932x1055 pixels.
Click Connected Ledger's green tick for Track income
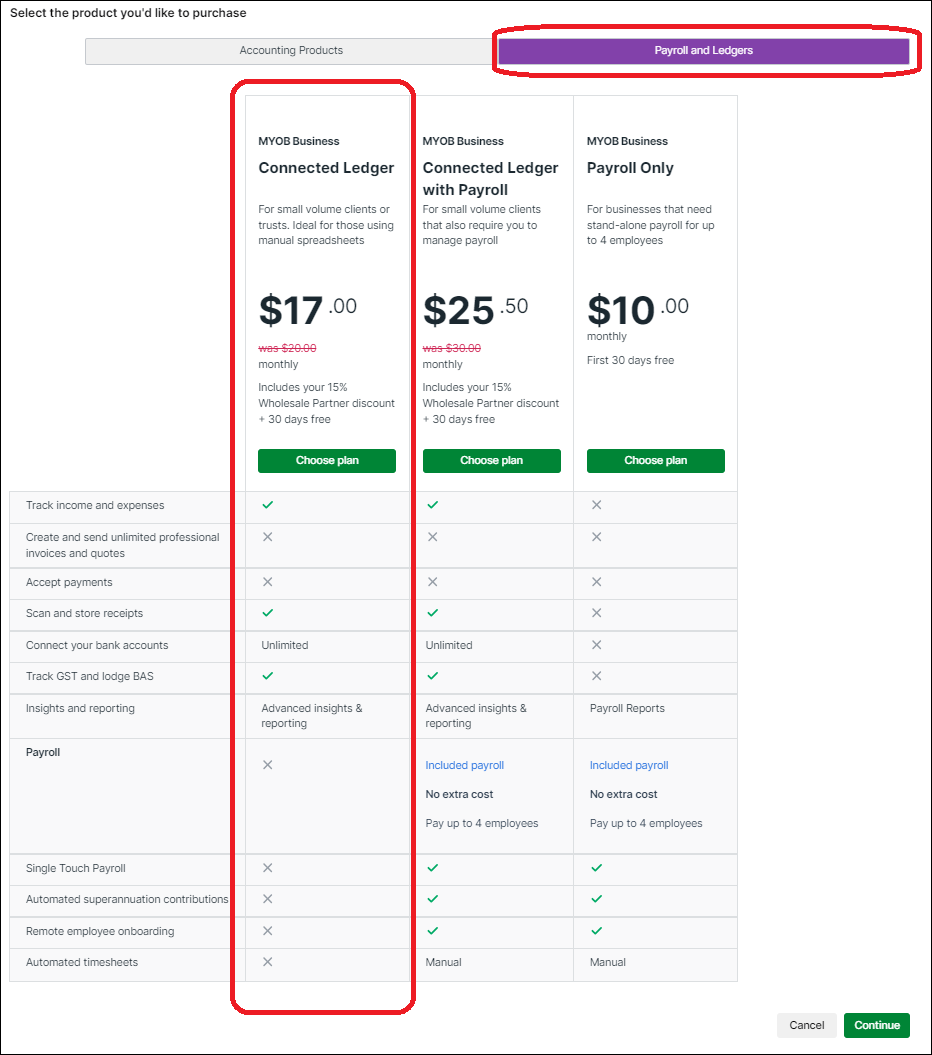(x=267, y=505)
